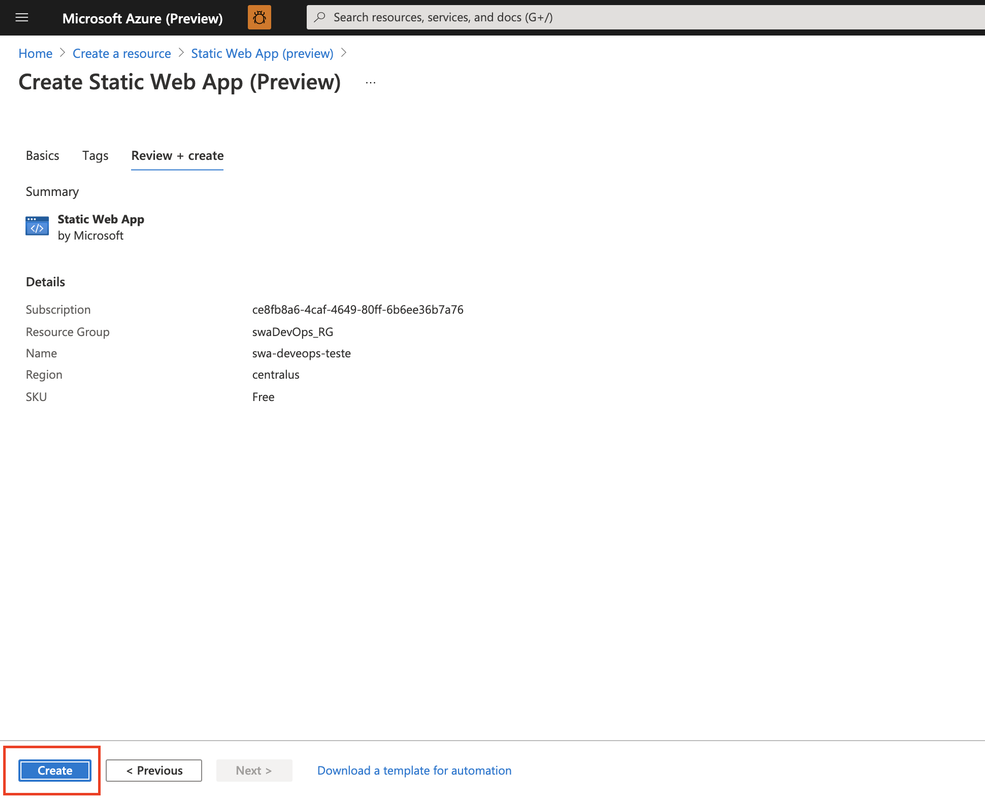
Task: Focus the Search resources search box
Action: point(645,17)
